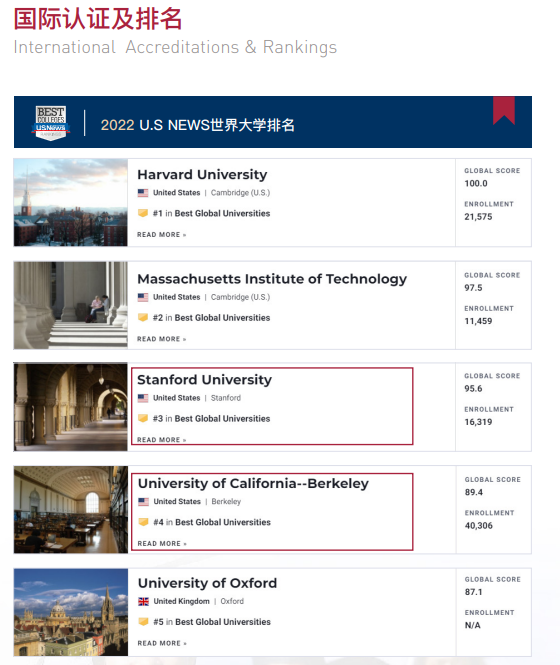Click '#2 in Best Global Universities' text
The width and height of the screenshot is (560, 665).
coord(211,318)
